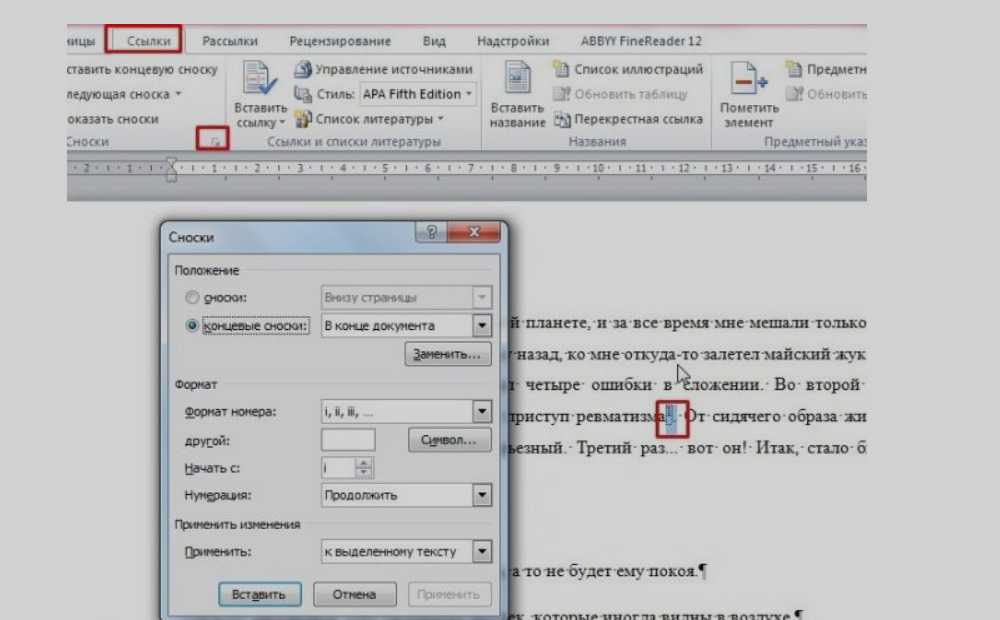Expand Нумерация Продолжить dropdown
Image resolution: width=1000 pixels, height=620 pixels.
pos(482,495)
